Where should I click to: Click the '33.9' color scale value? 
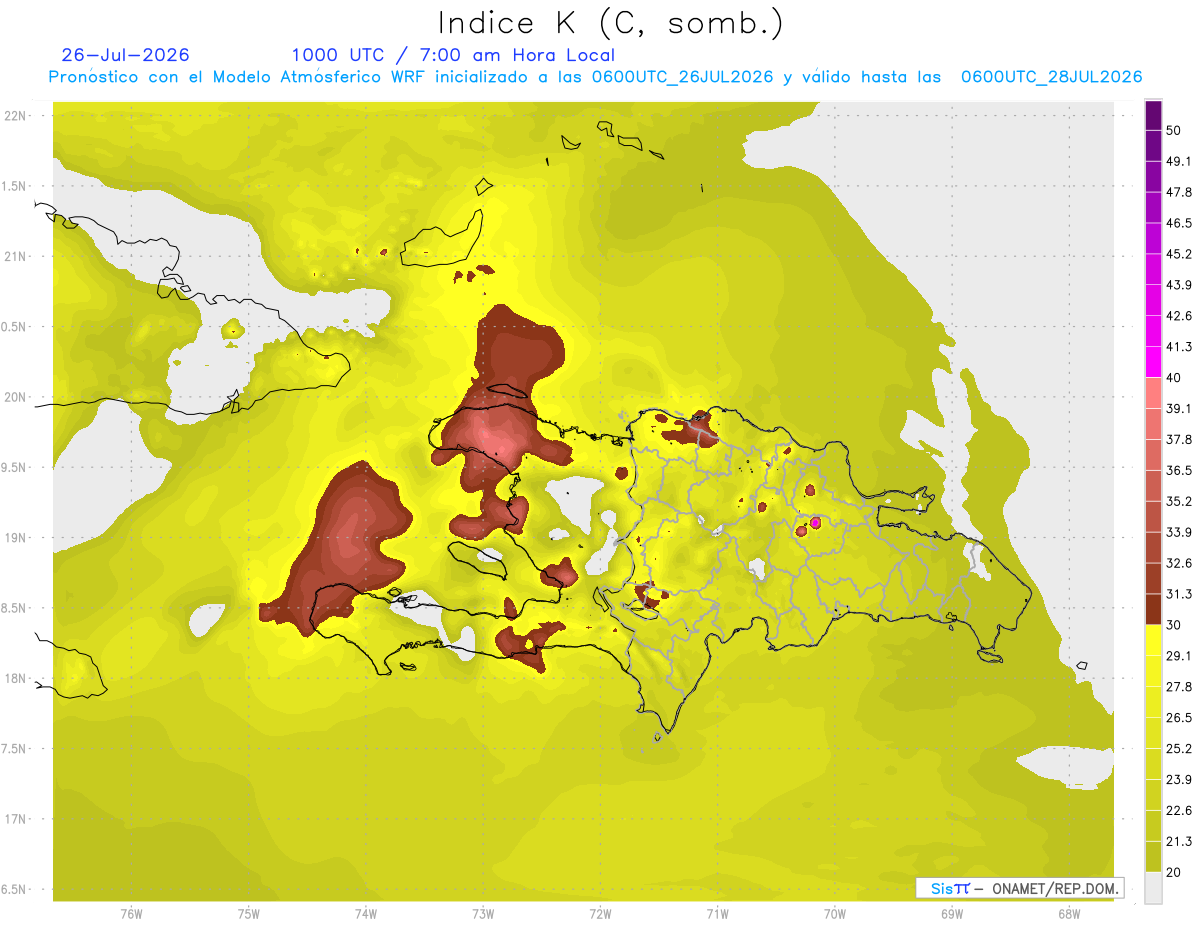coord(1180,532)
